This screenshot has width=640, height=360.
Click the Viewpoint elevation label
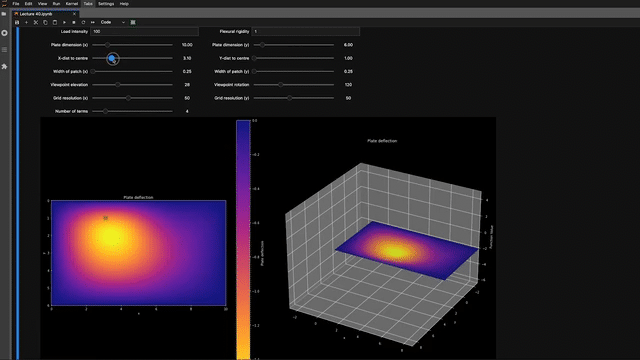69,85
